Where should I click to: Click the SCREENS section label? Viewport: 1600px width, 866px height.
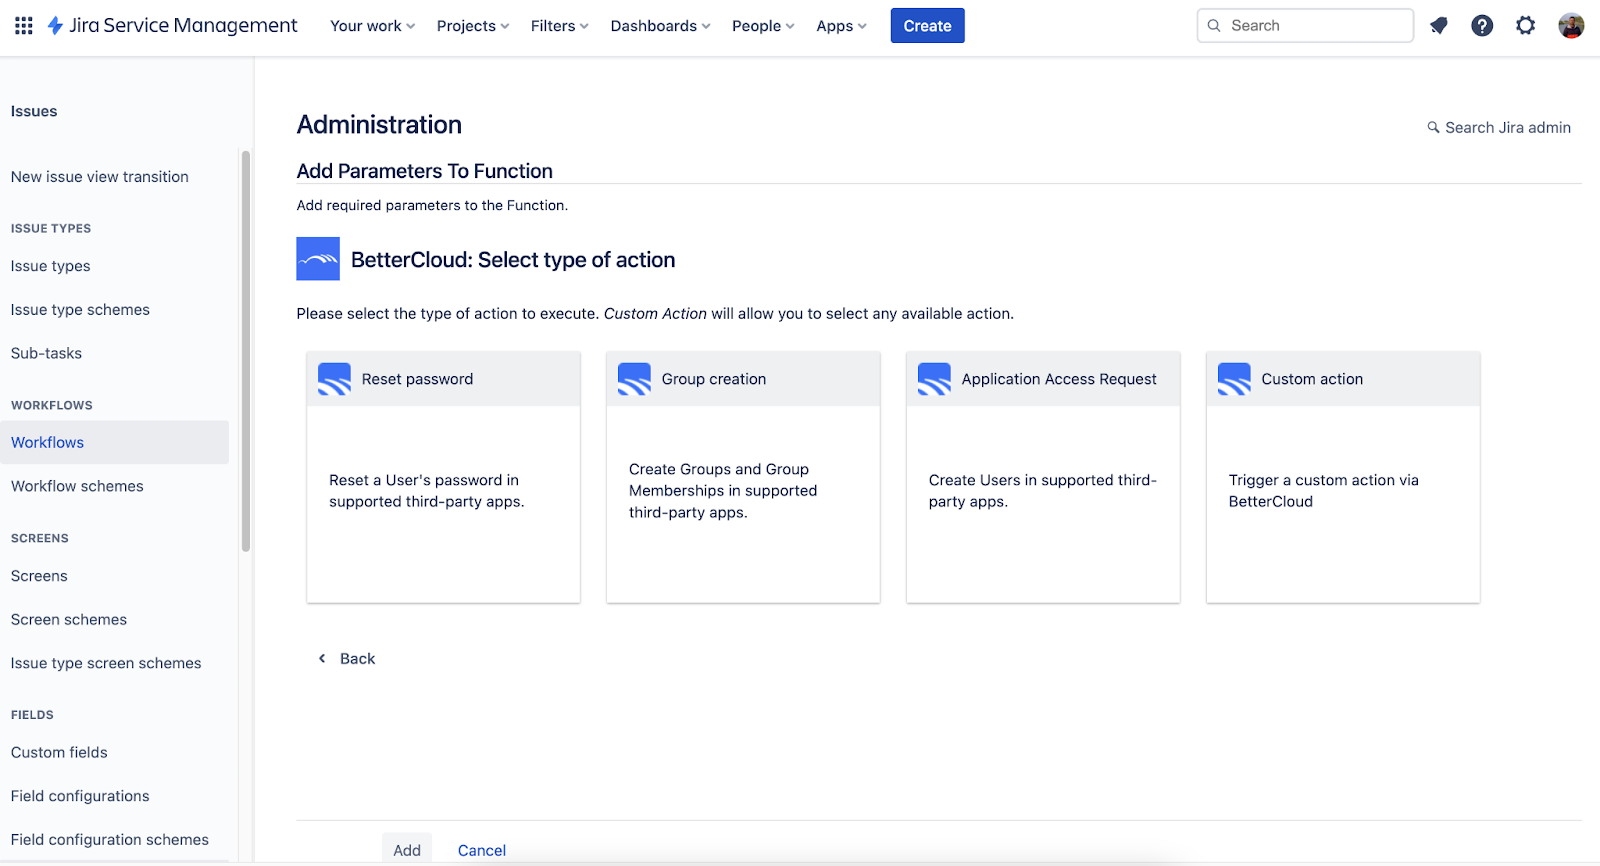point(40,538)
